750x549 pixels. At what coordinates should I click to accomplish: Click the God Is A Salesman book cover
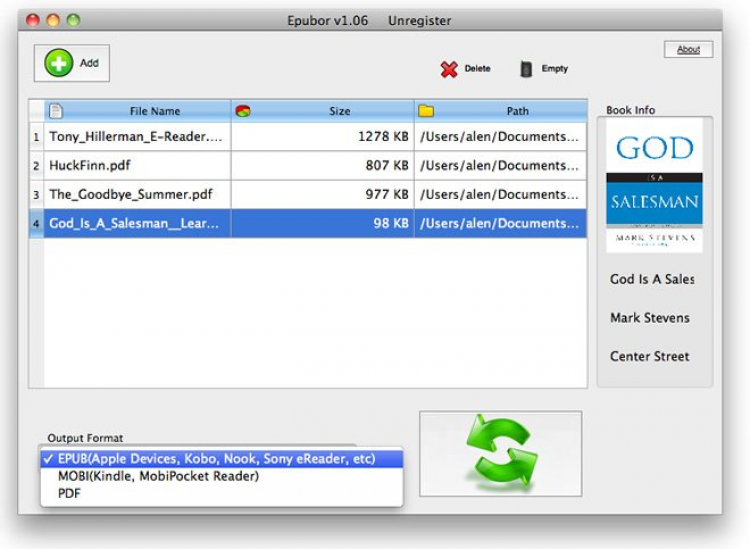(x=654, y=186)
